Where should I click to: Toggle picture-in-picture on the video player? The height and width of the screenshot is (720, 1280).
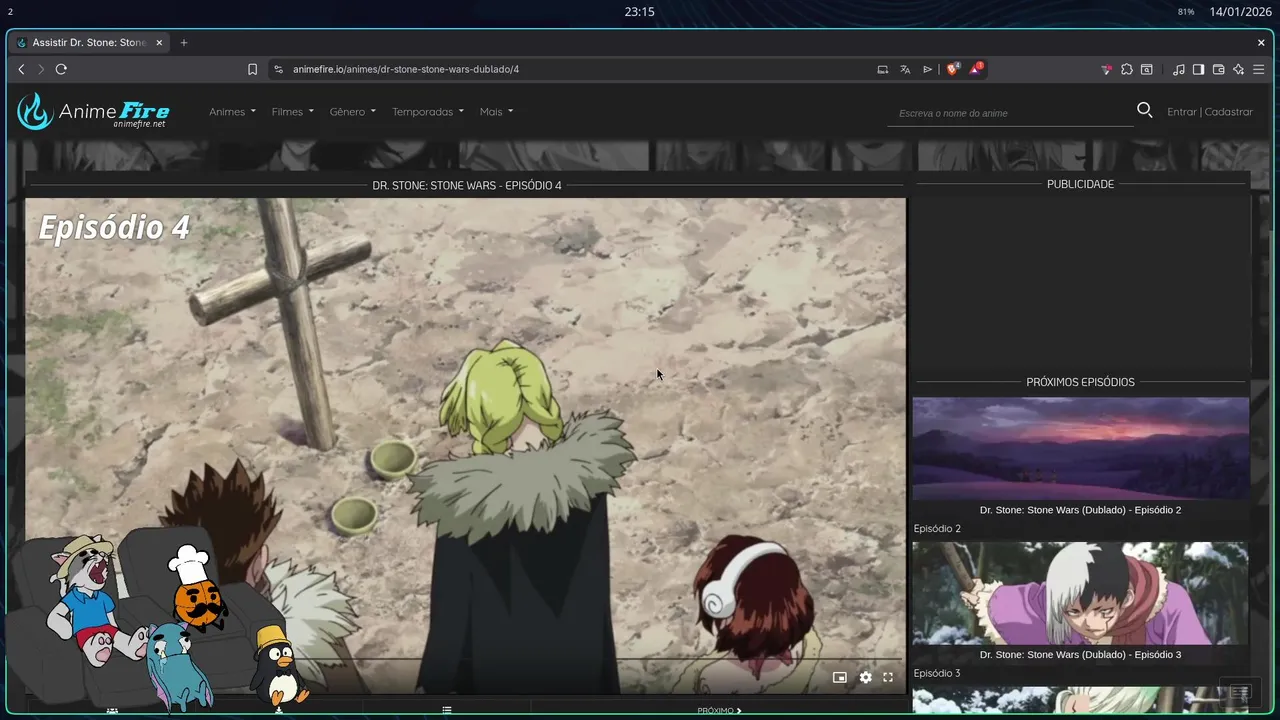[840, 677]
